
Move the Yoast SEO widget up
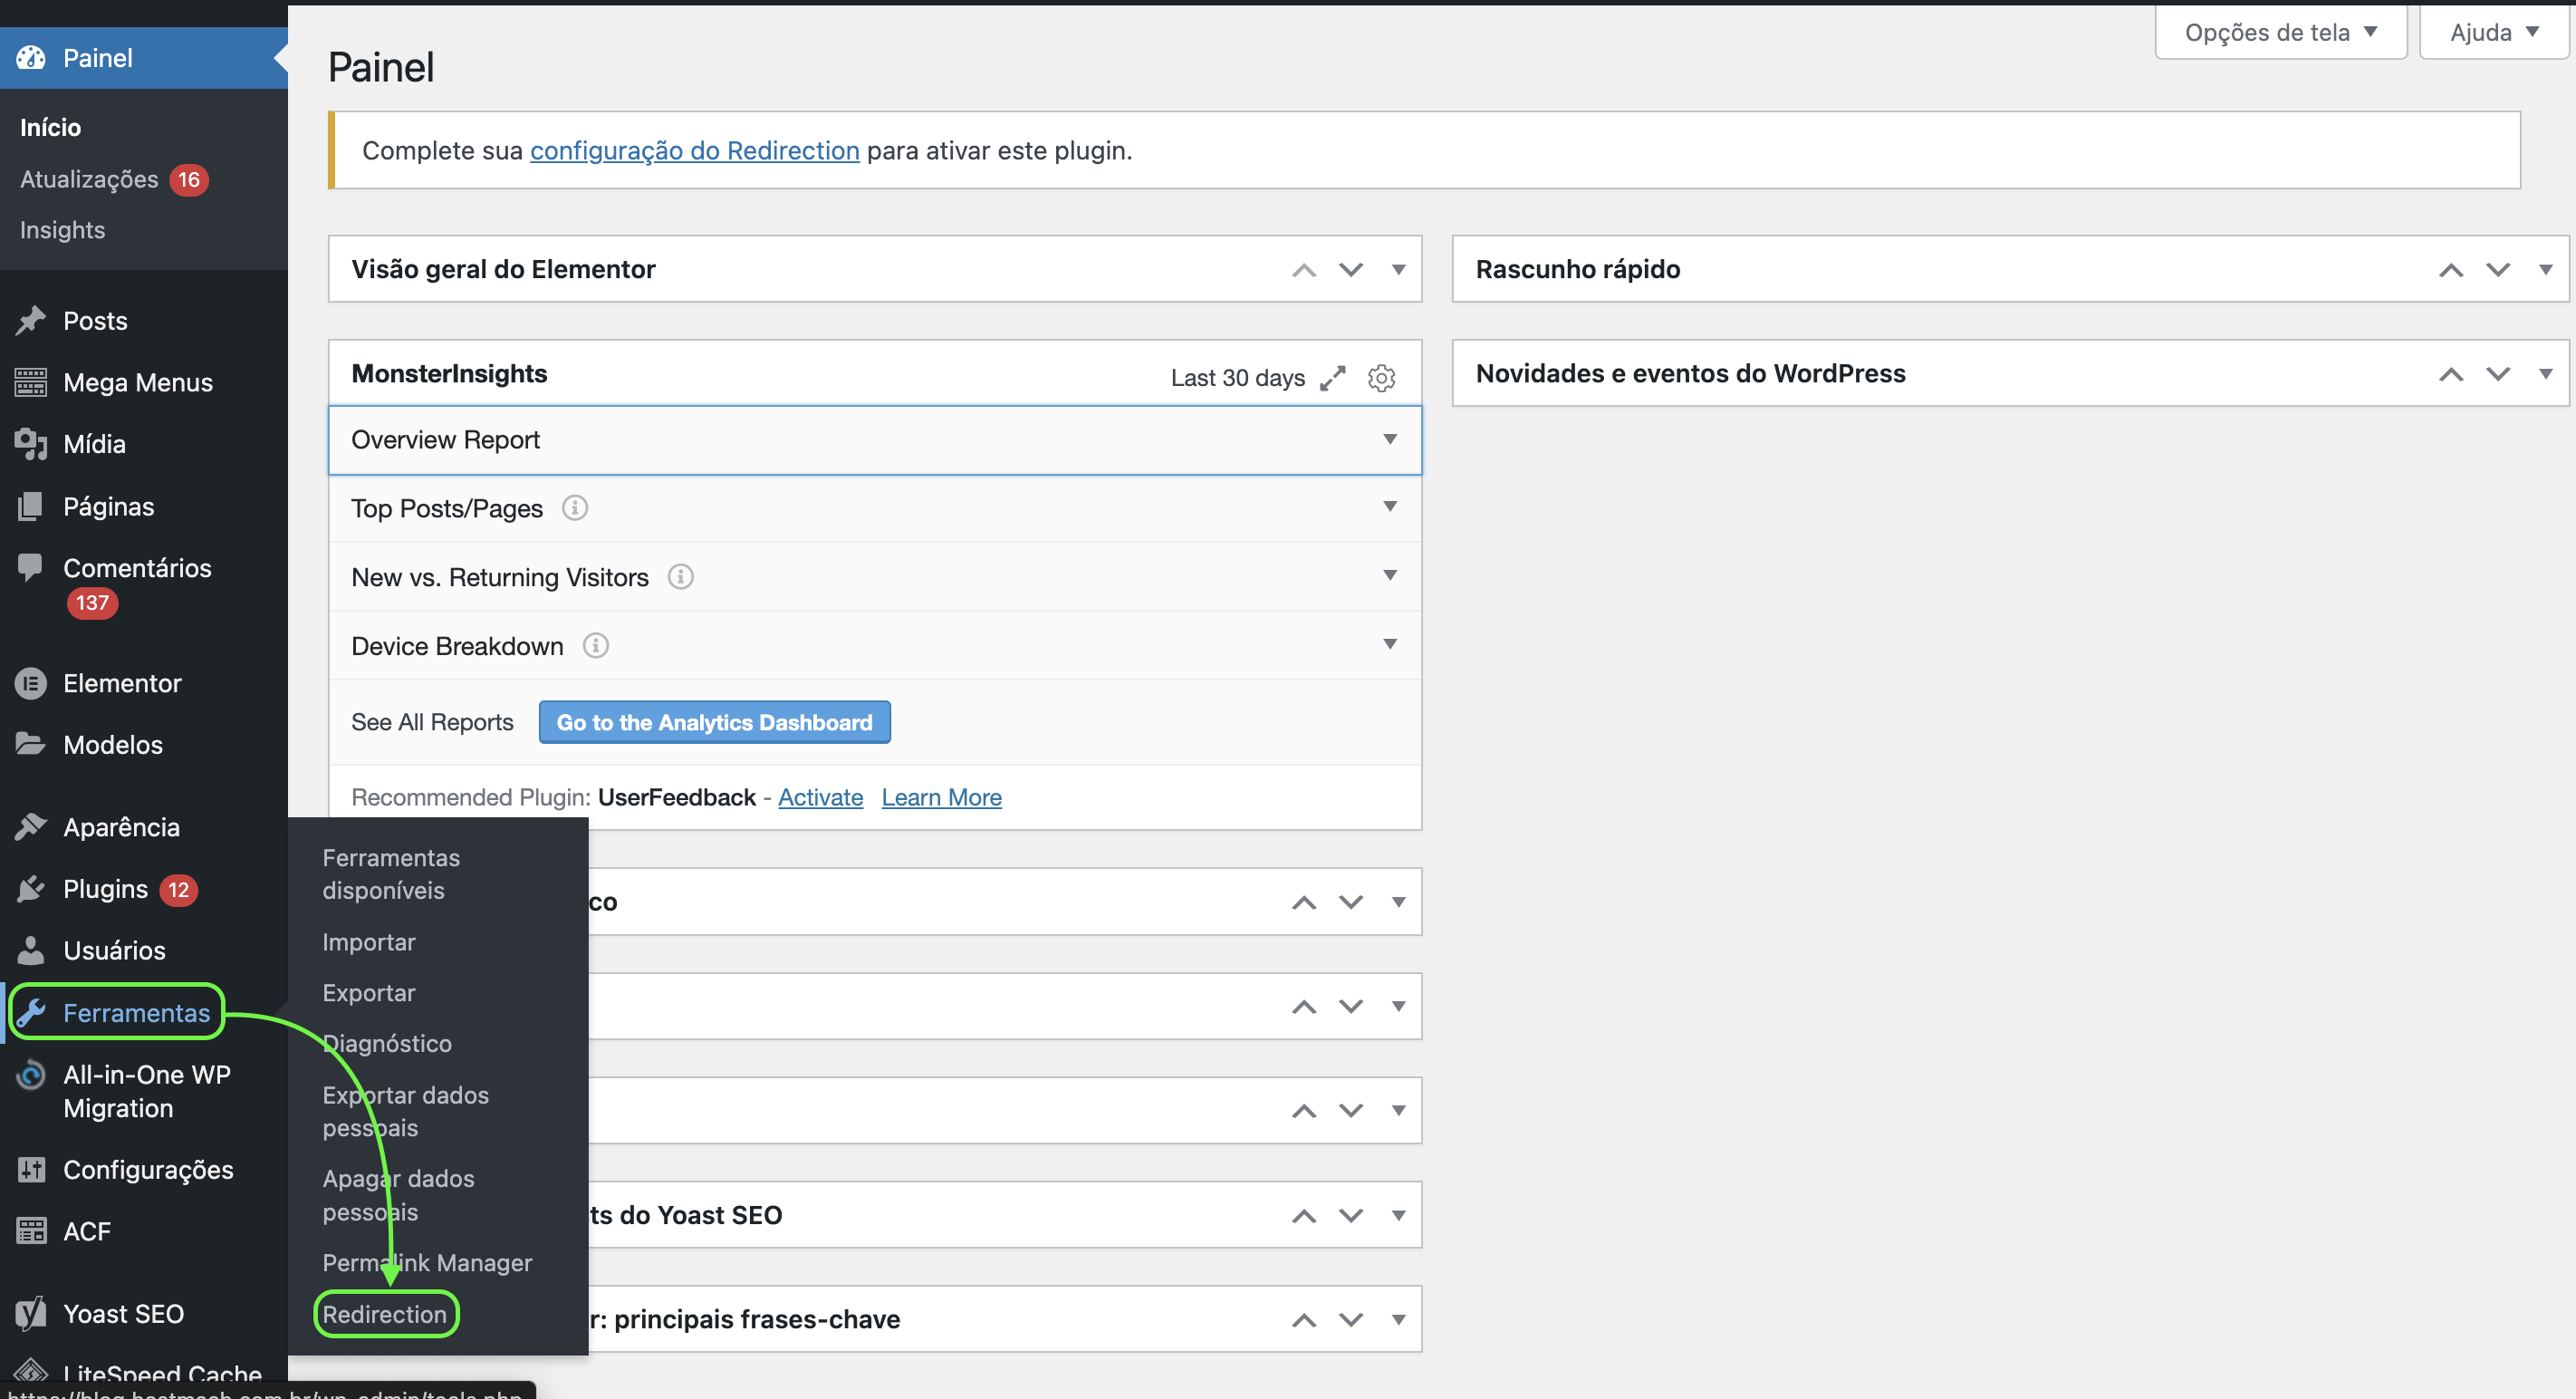click(1304, 1216)
